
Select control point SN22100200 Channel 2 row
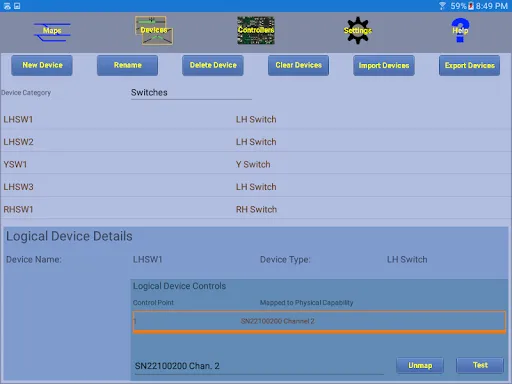pos(319,322)
